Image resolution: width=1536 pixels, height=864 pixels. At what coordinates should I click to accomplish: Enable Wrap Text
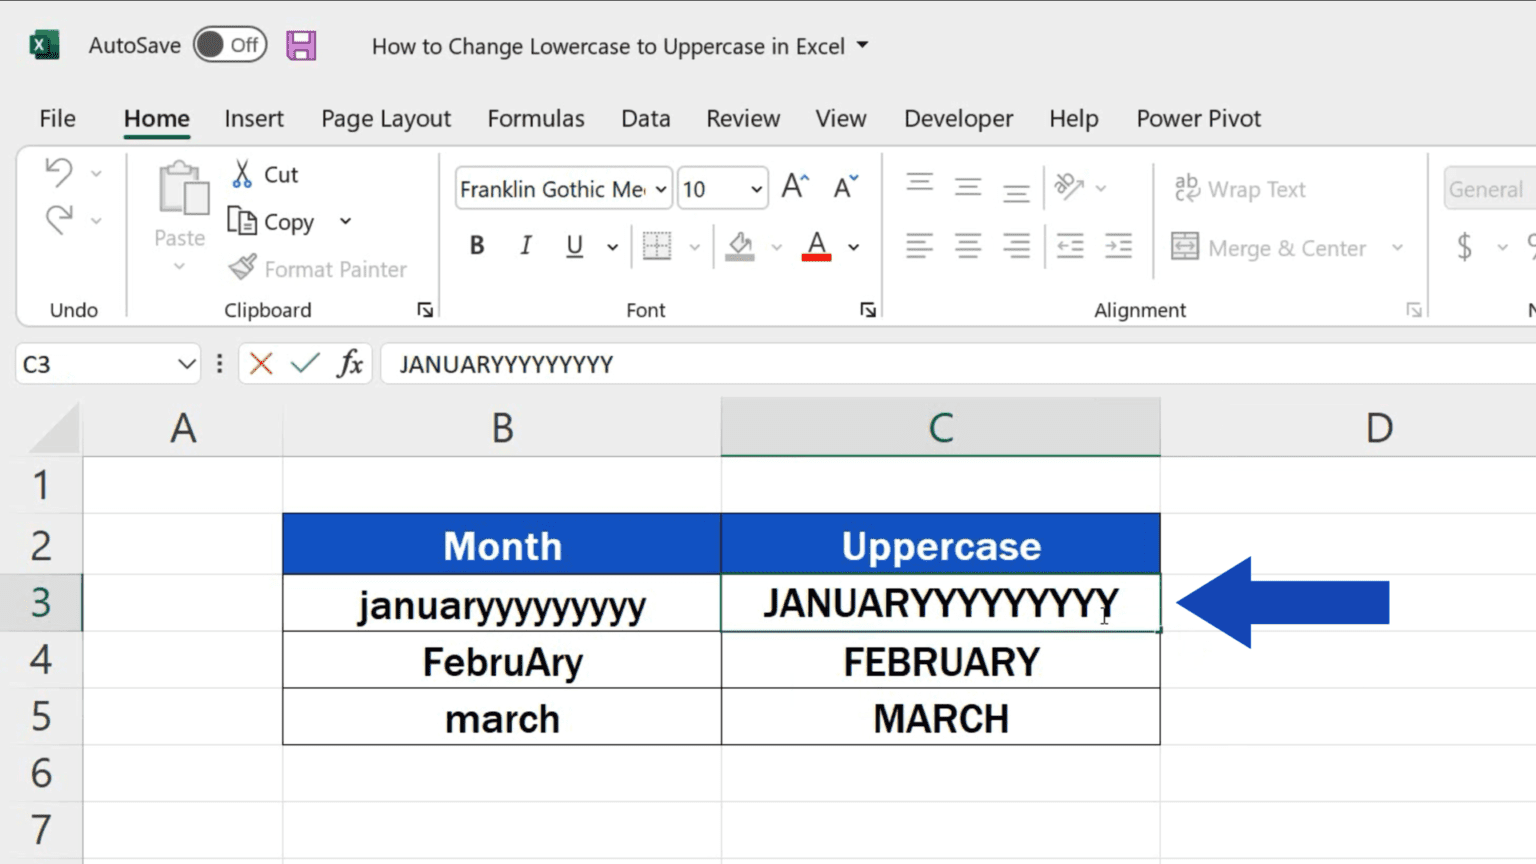click(1240, 189)
